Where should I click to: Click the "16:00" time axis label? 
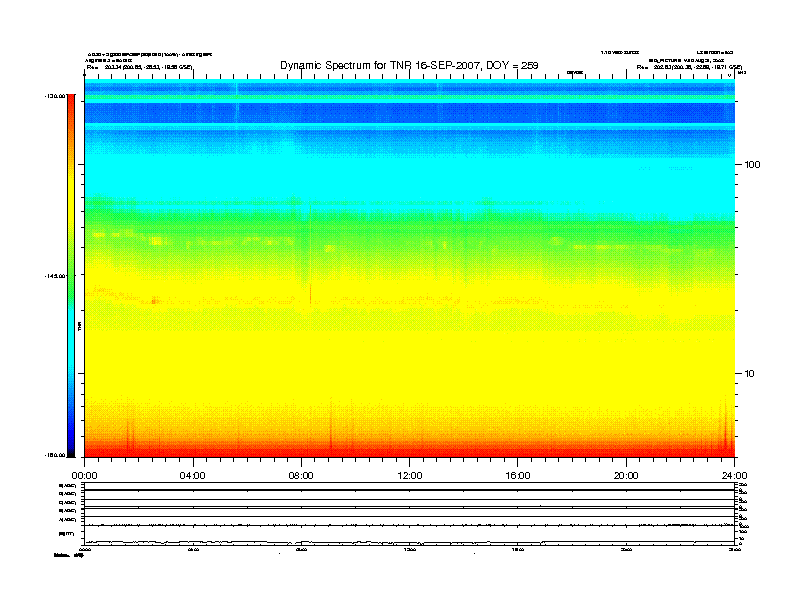tap(518, 476)
